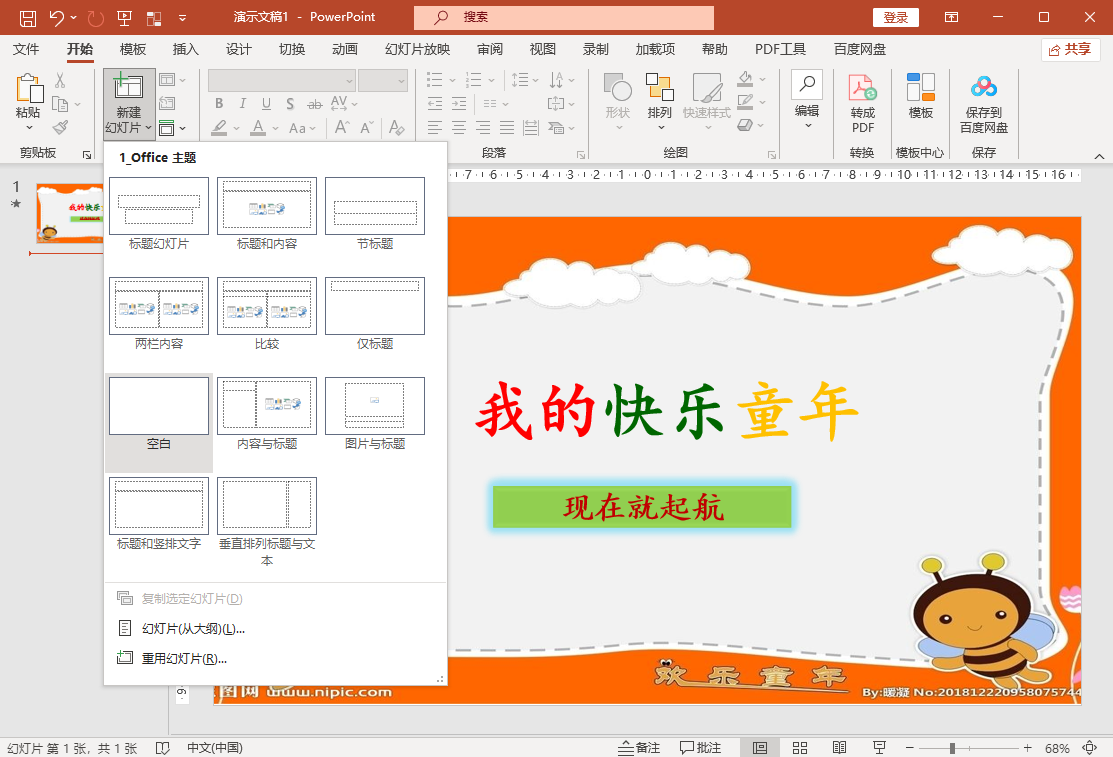The image size is (1113, 757).
Task: Toggle the 备注 notes pane
Action: coord(639,748)
